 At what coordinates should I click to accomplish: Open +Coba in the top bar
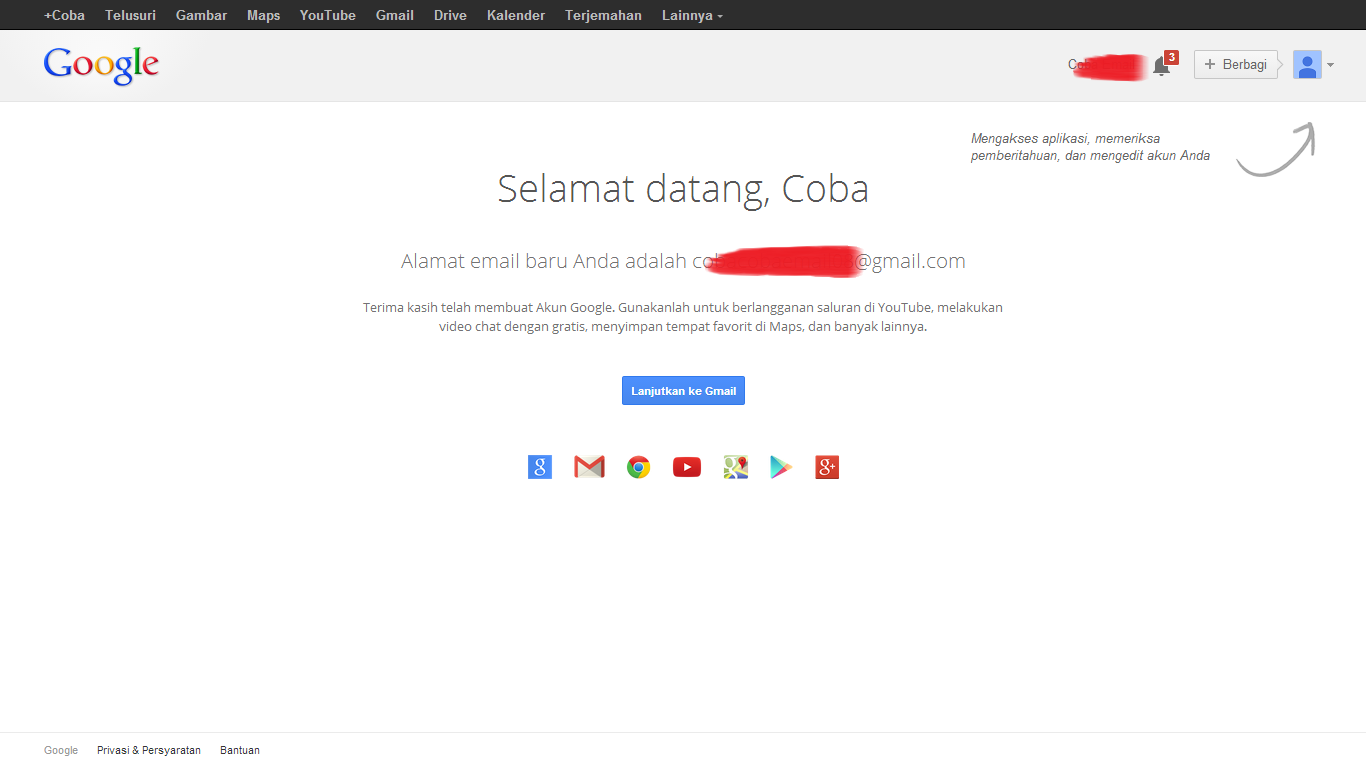pyautogui.click(x=64, y=15)
